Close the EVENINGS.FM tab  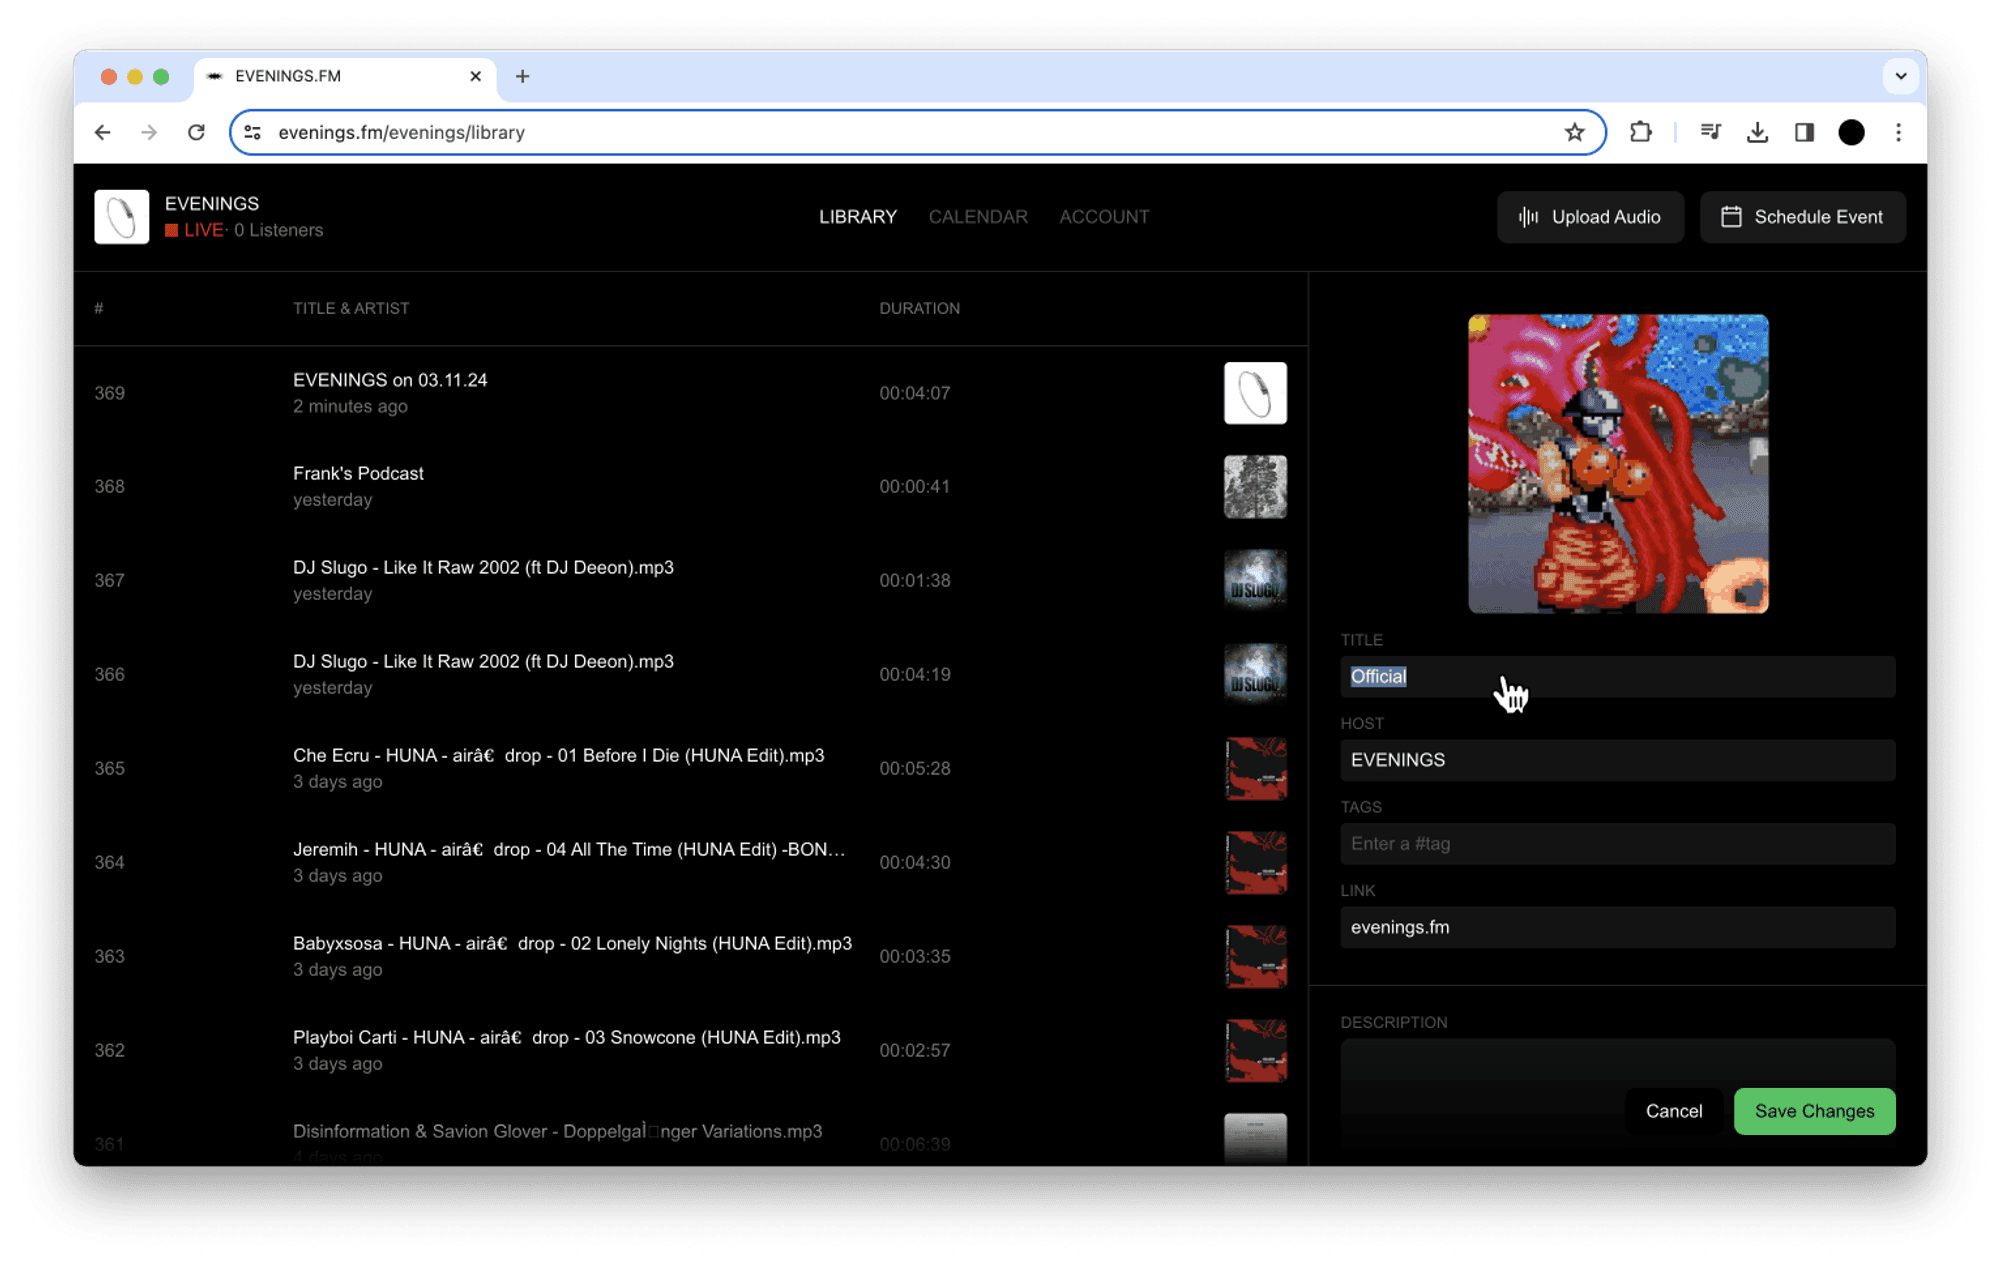coord(475,76)
